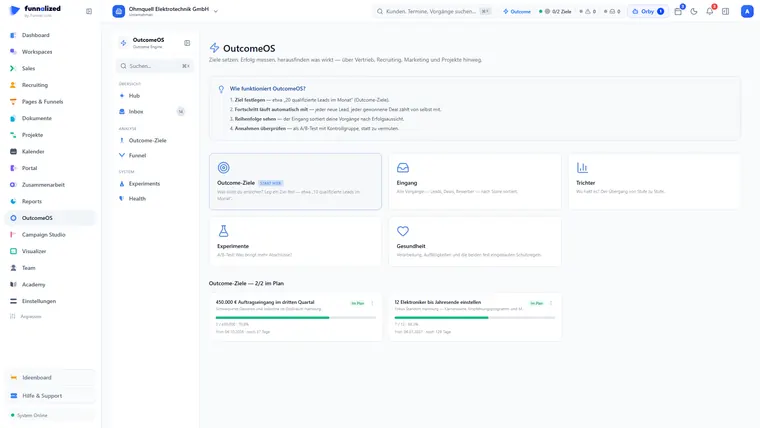Go to Campaign Studio in the main sidebar
This screenshot has height=428, width=760.
pyautogui.click(x=43, y=235)
